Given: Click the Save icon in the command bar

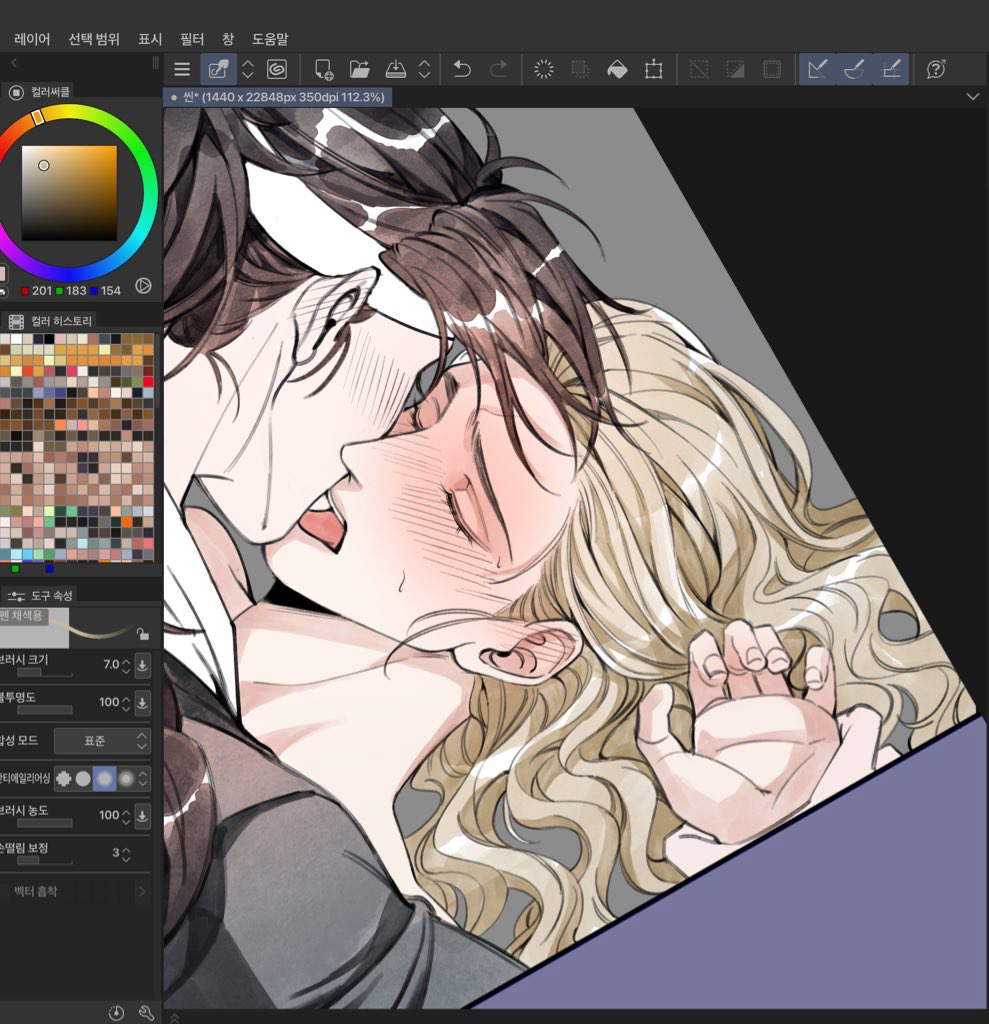Looking at the screenshot, I should click(395, 69).
